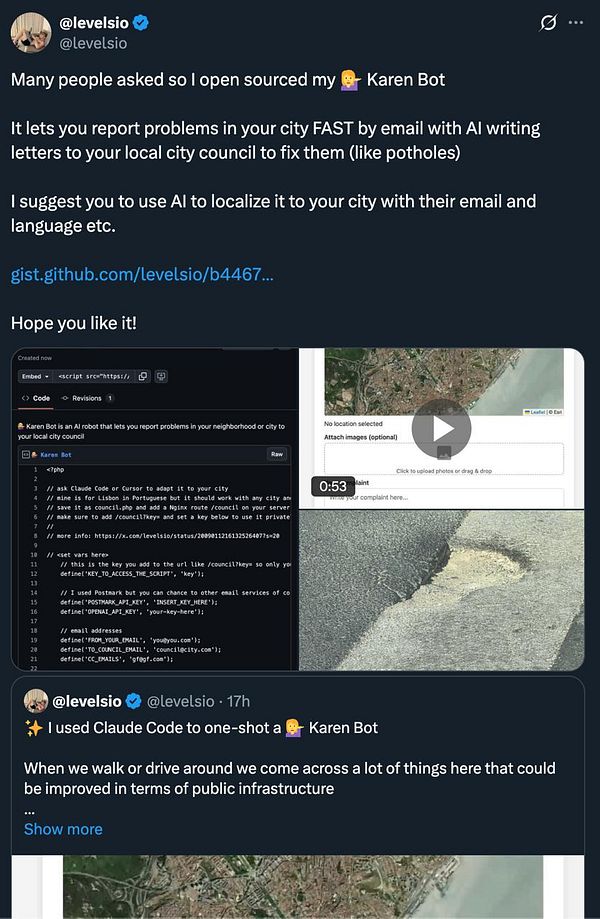Click the file icon beside Karen Bot filename
This screenshot has width=600, height=919.
[26, 452]
